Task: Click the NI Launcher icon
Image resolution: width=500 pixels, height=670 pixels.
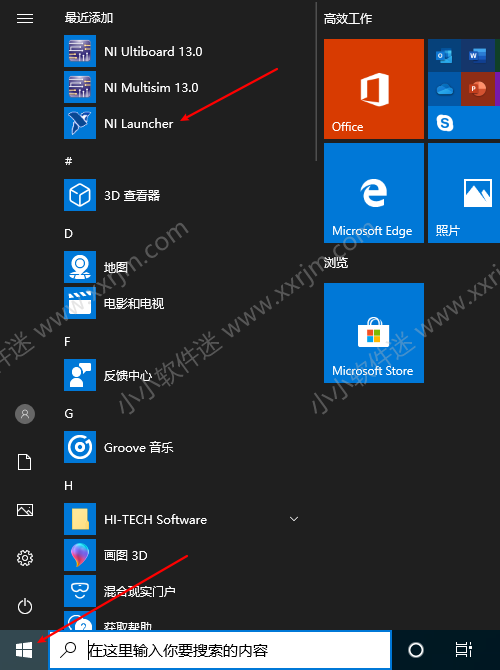Action: click(x=80, y=123)
